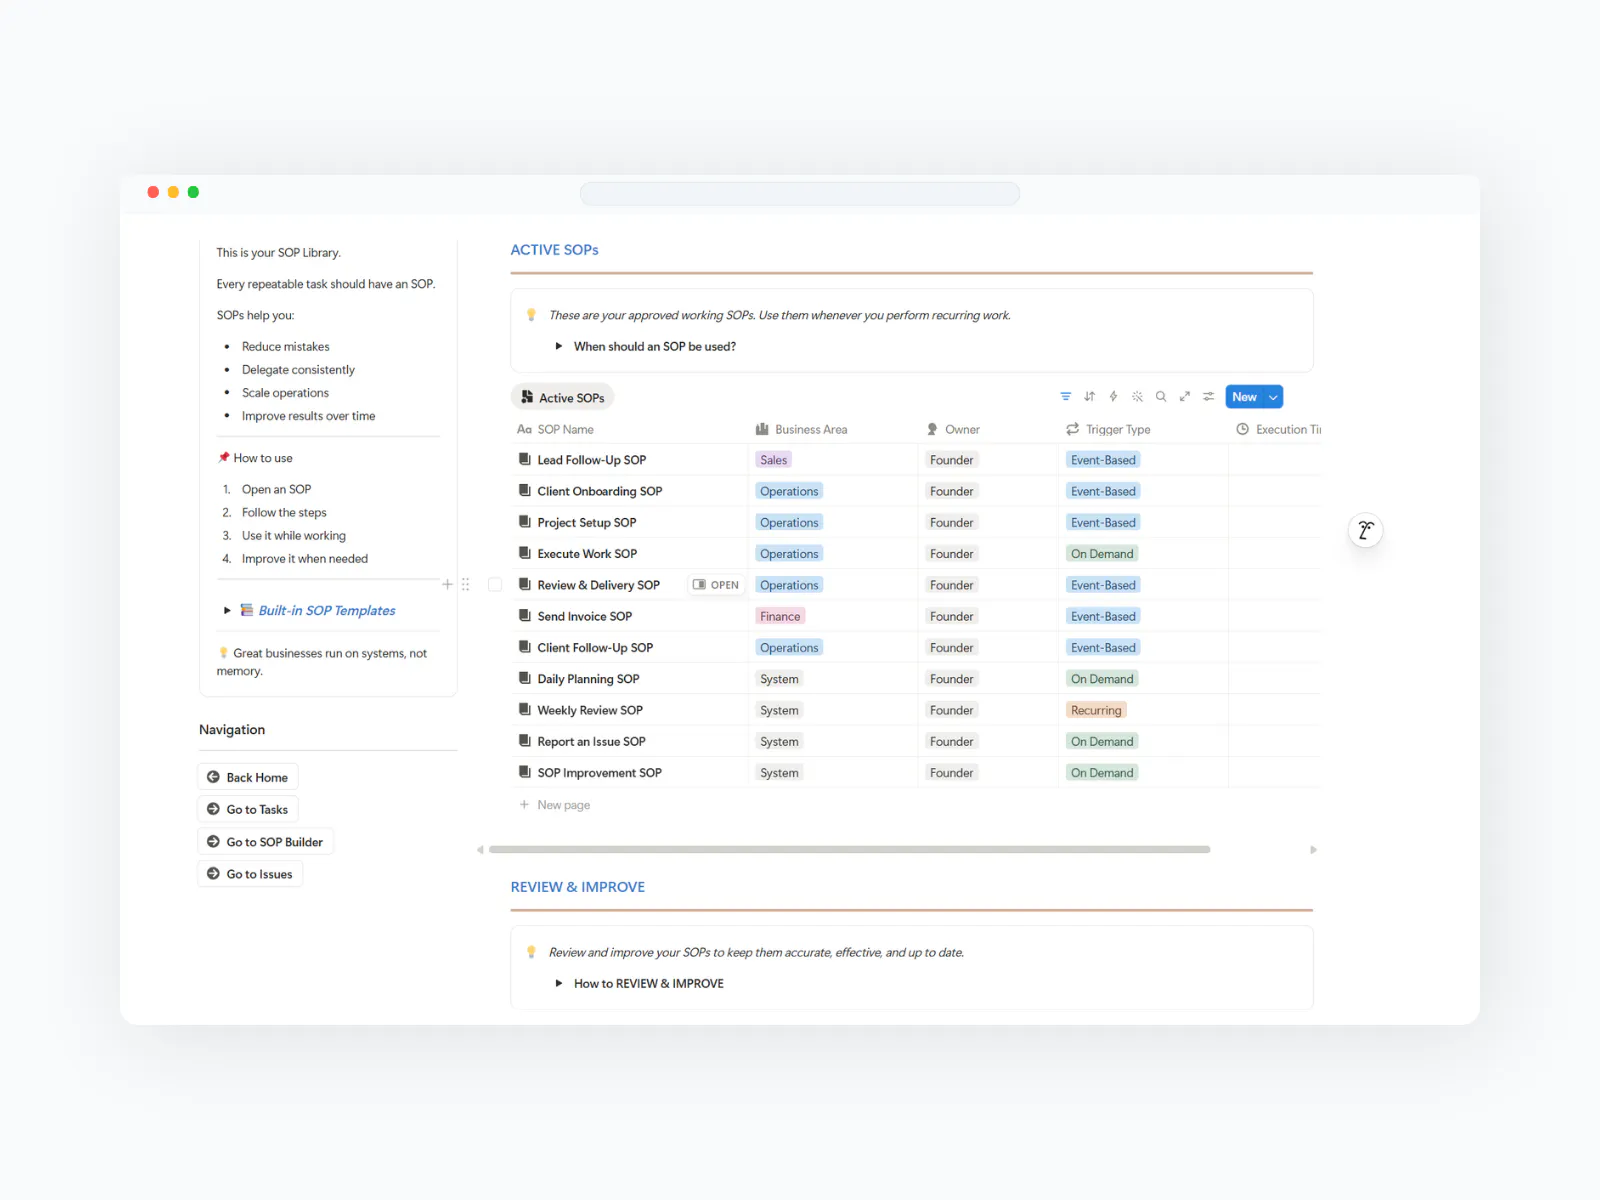Click page icon of Client Onboarding SOP

click(x=524, y=490)
